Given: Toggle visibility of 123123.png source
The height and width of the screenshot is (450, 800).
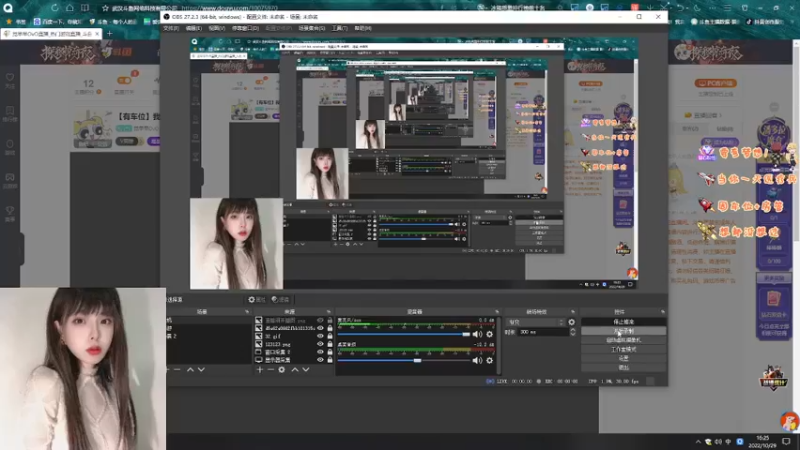Looking at the screenshot, I should tap(320, 344).
